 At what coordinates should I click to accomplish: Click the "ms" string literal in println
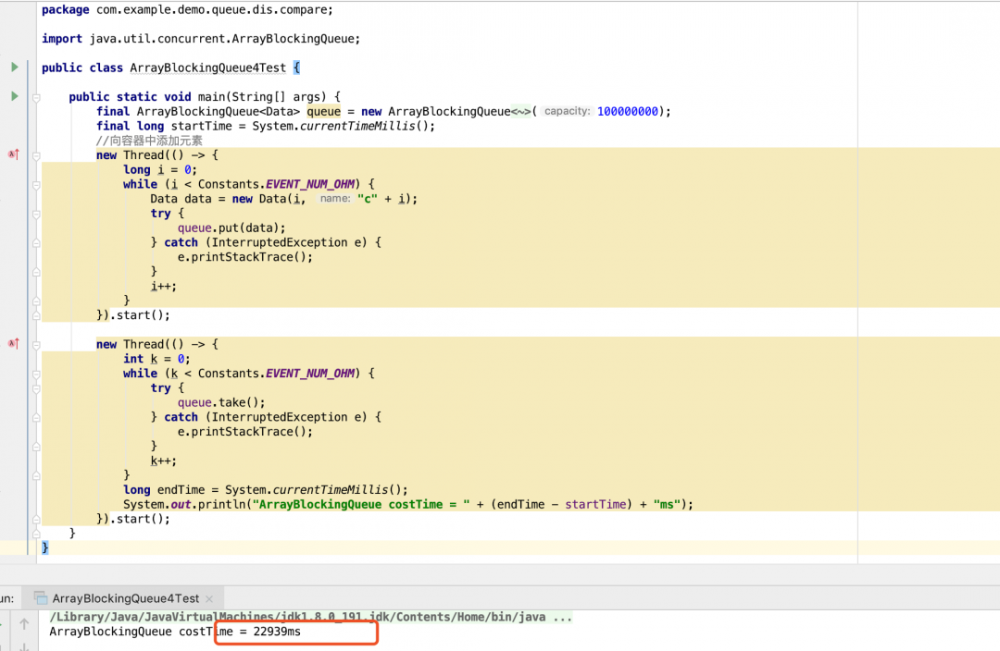point(666,504)
